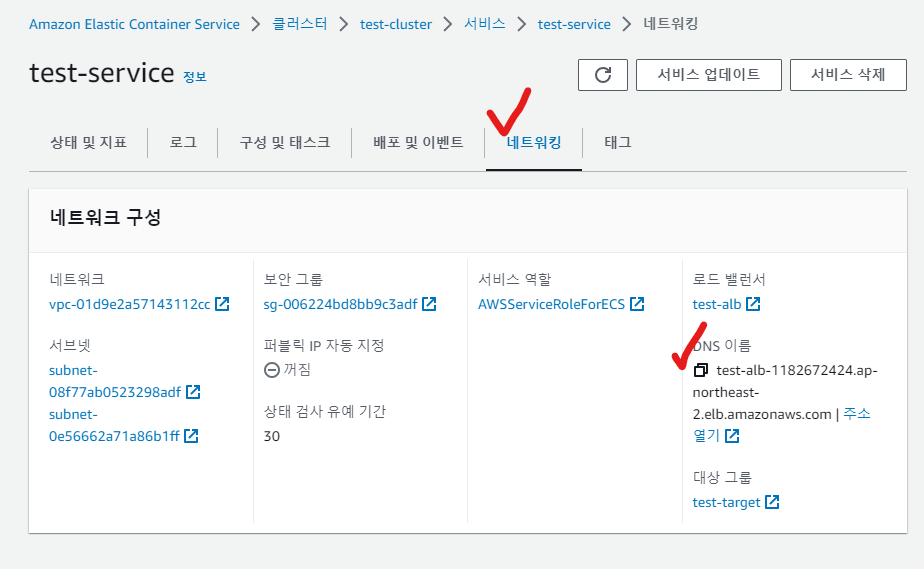Click the 서비스 삭제 button

848,75
